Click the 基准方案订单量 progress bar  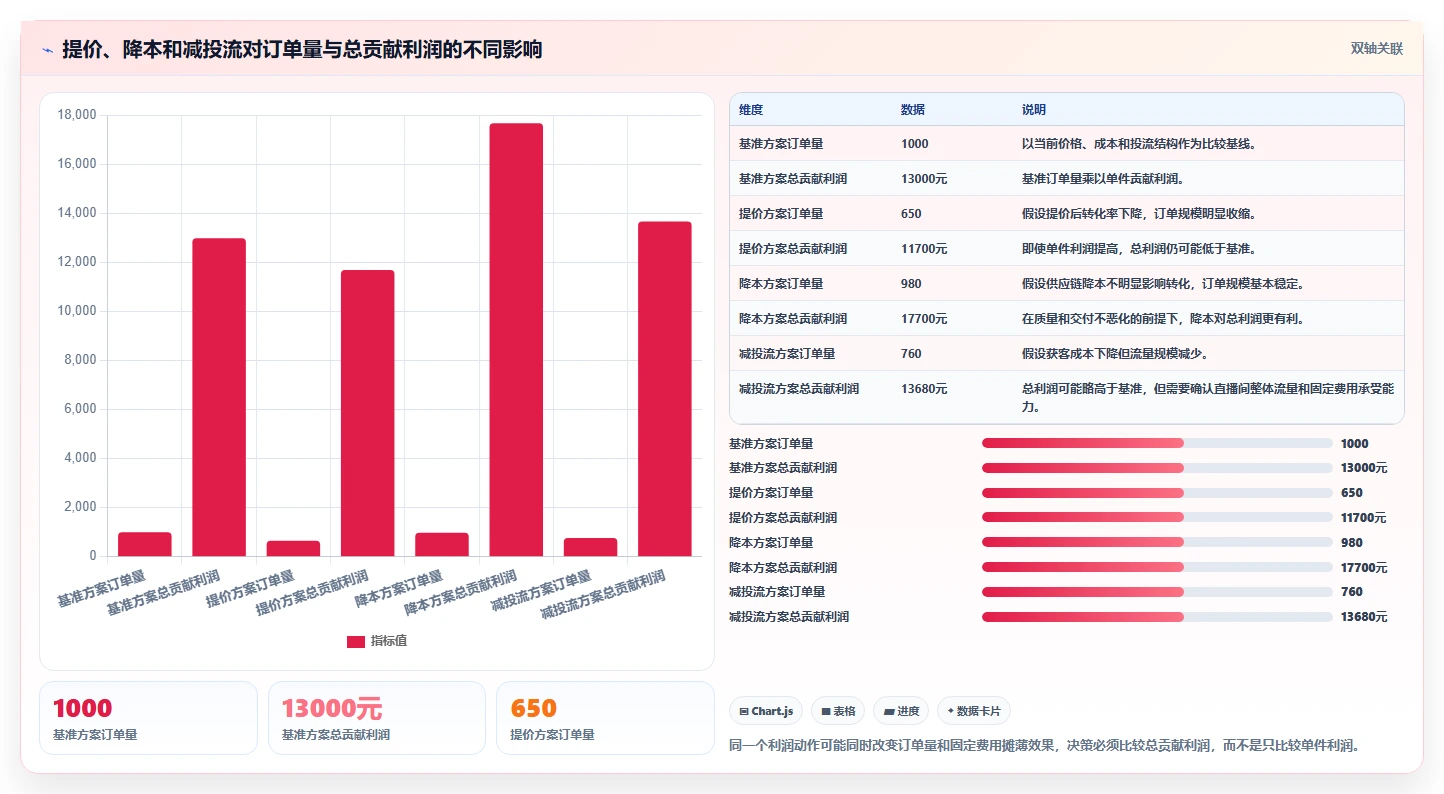click(1157, 443)
